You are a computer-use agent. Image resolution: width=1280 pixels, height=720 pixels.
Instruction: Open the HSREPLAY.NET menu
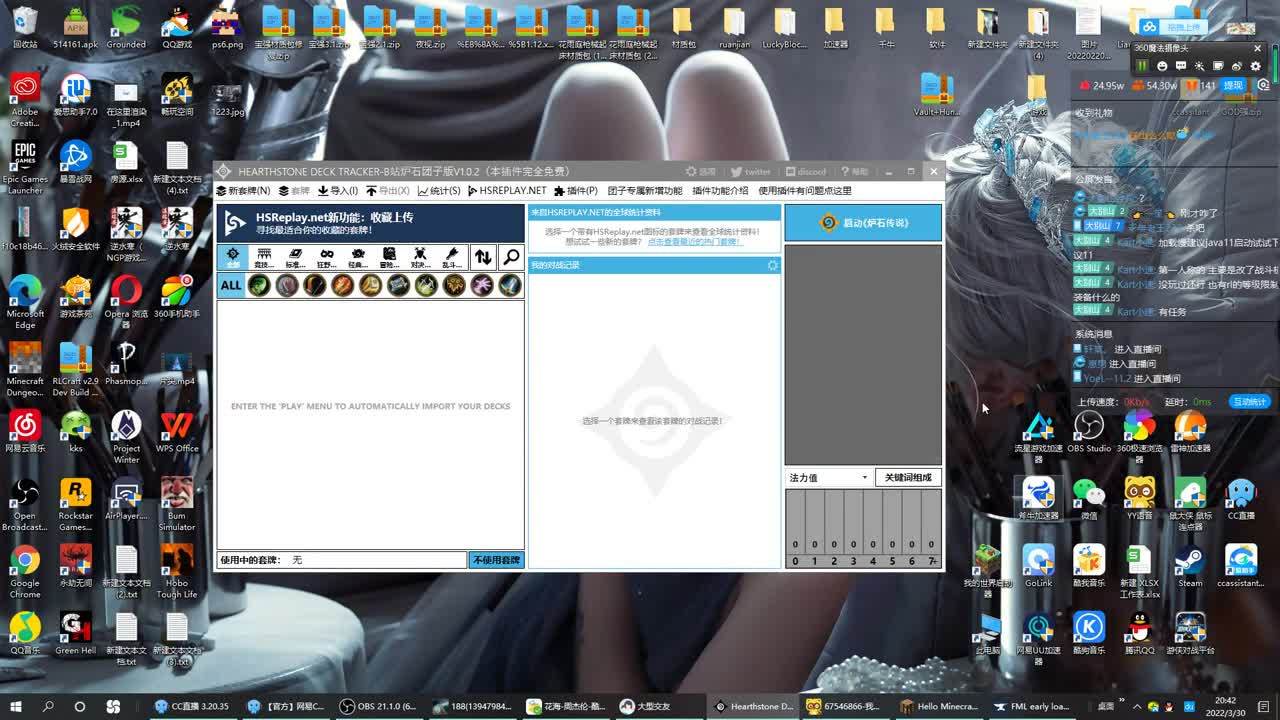(x=507, y=191)
